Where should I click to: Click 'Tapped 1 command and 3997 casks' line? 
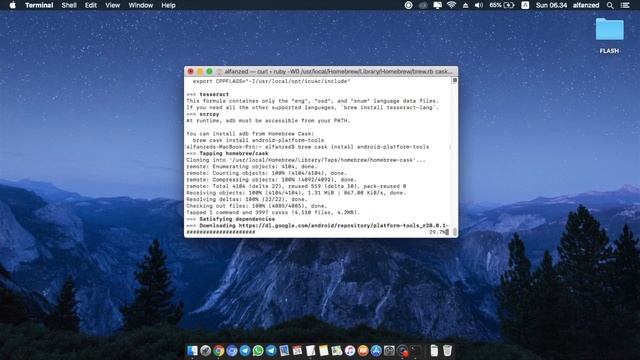click(273, 212)
